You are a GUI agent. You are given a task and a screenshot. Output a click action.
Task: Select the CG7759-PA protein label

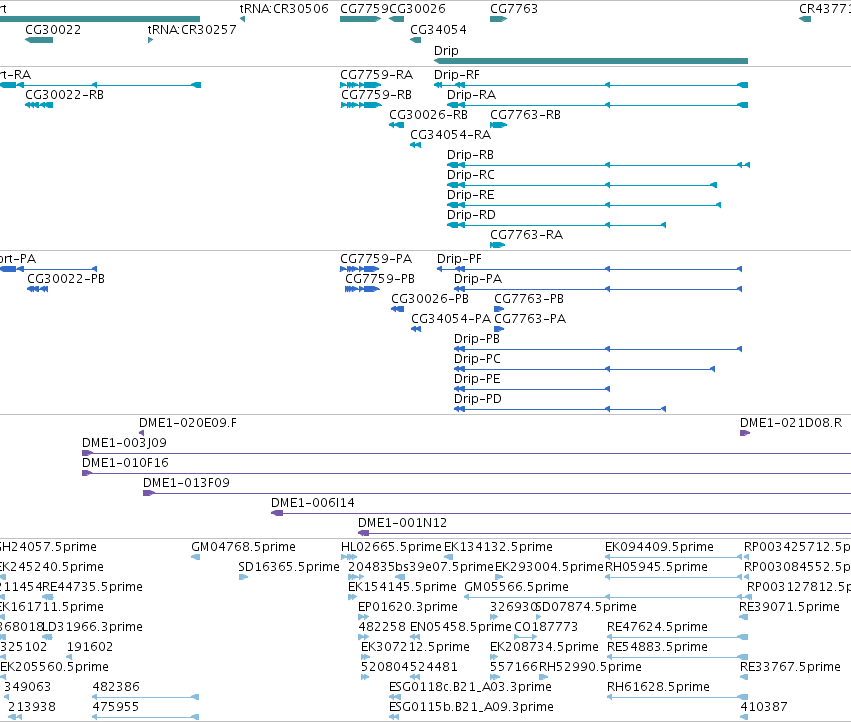[376, 258]
